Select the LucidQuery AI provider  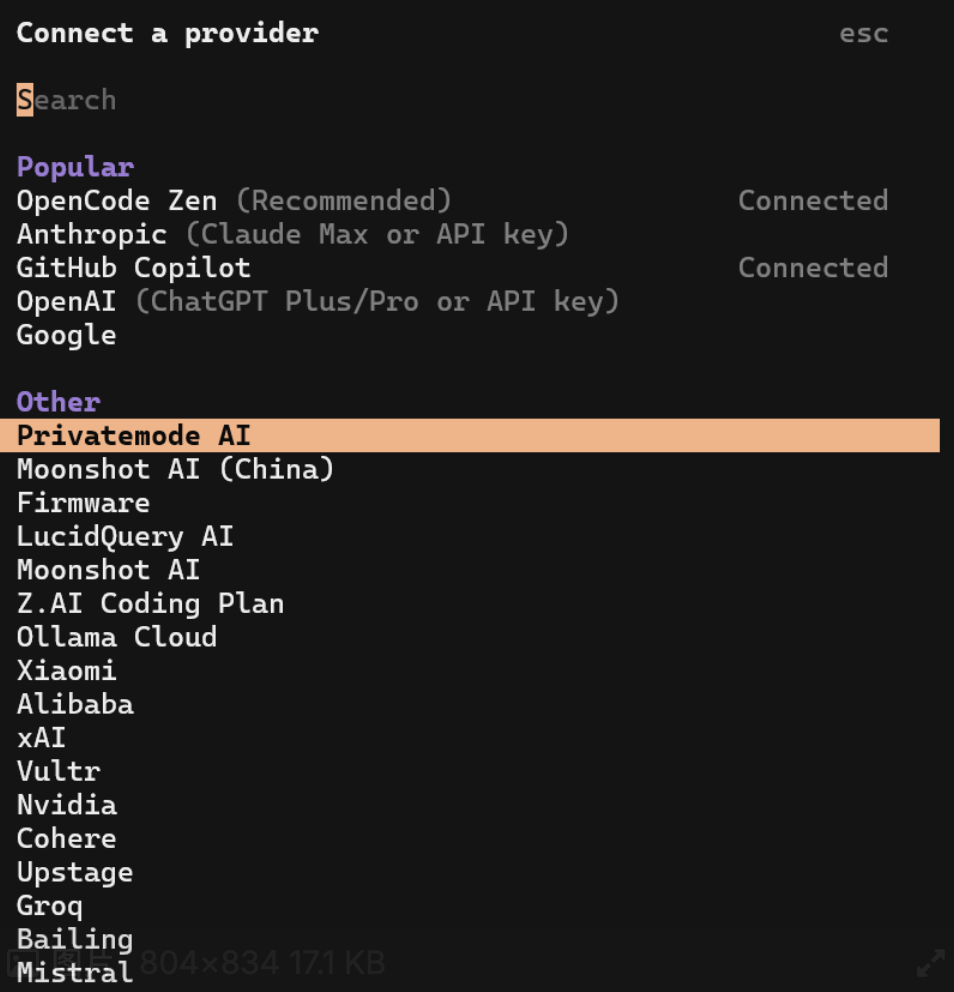point(125,536)
